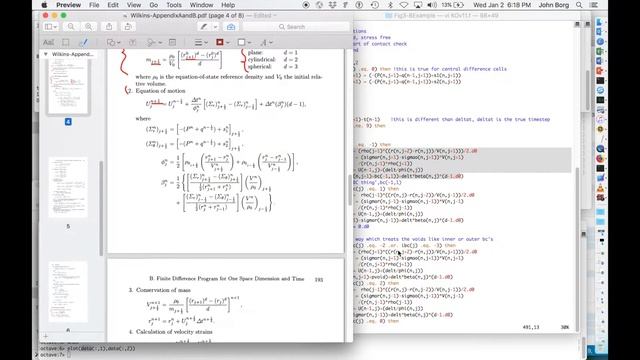Screen dimensions: 640x360
Task: Click the date and time in menu bar
Action: coord(502,5)
